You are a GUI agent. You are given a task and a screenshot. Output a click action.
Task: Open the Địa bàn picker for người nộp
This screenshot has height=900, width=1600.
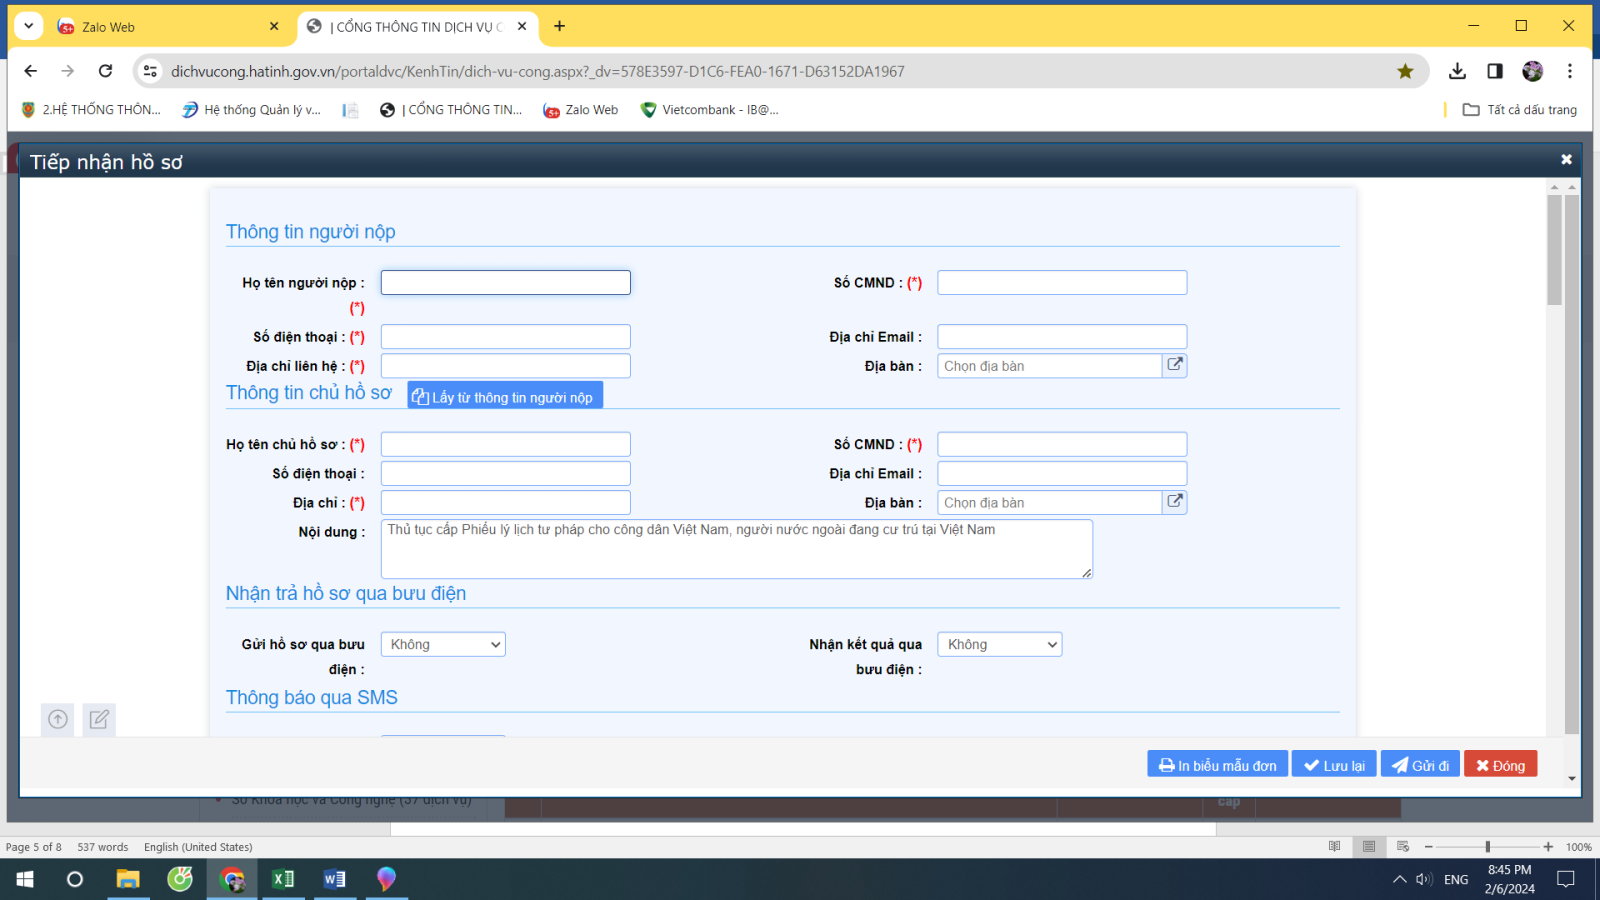click(1175, 365)
